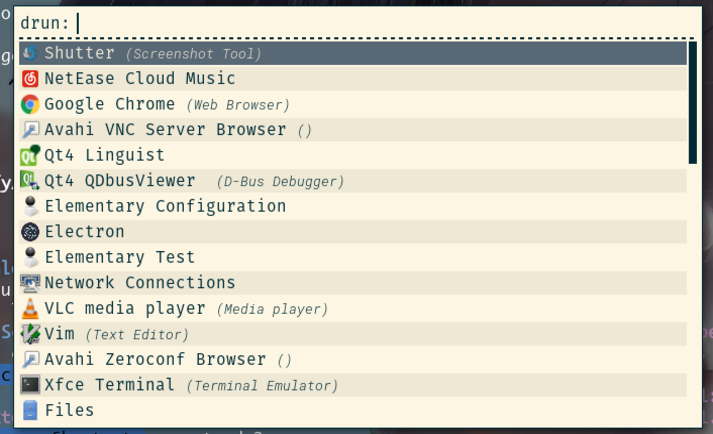Pick Qt4 QDbusViewer entry text
The image size is (713, 434).
(120, 181)
